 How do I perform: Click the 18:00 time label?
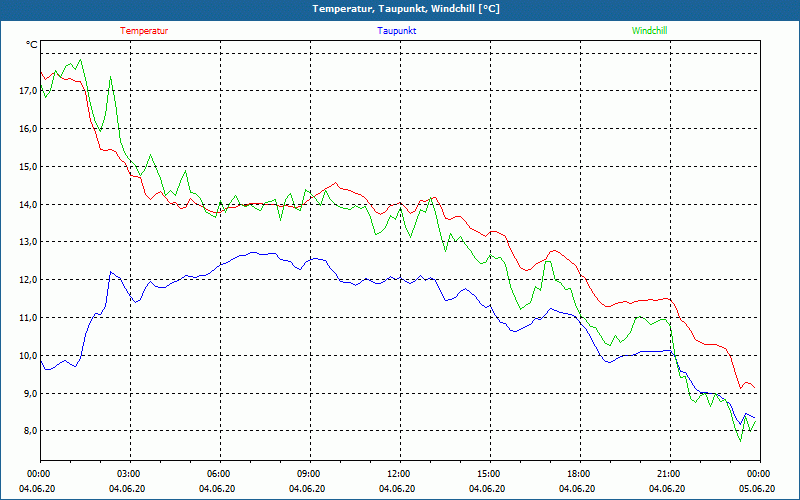[578, 474]
